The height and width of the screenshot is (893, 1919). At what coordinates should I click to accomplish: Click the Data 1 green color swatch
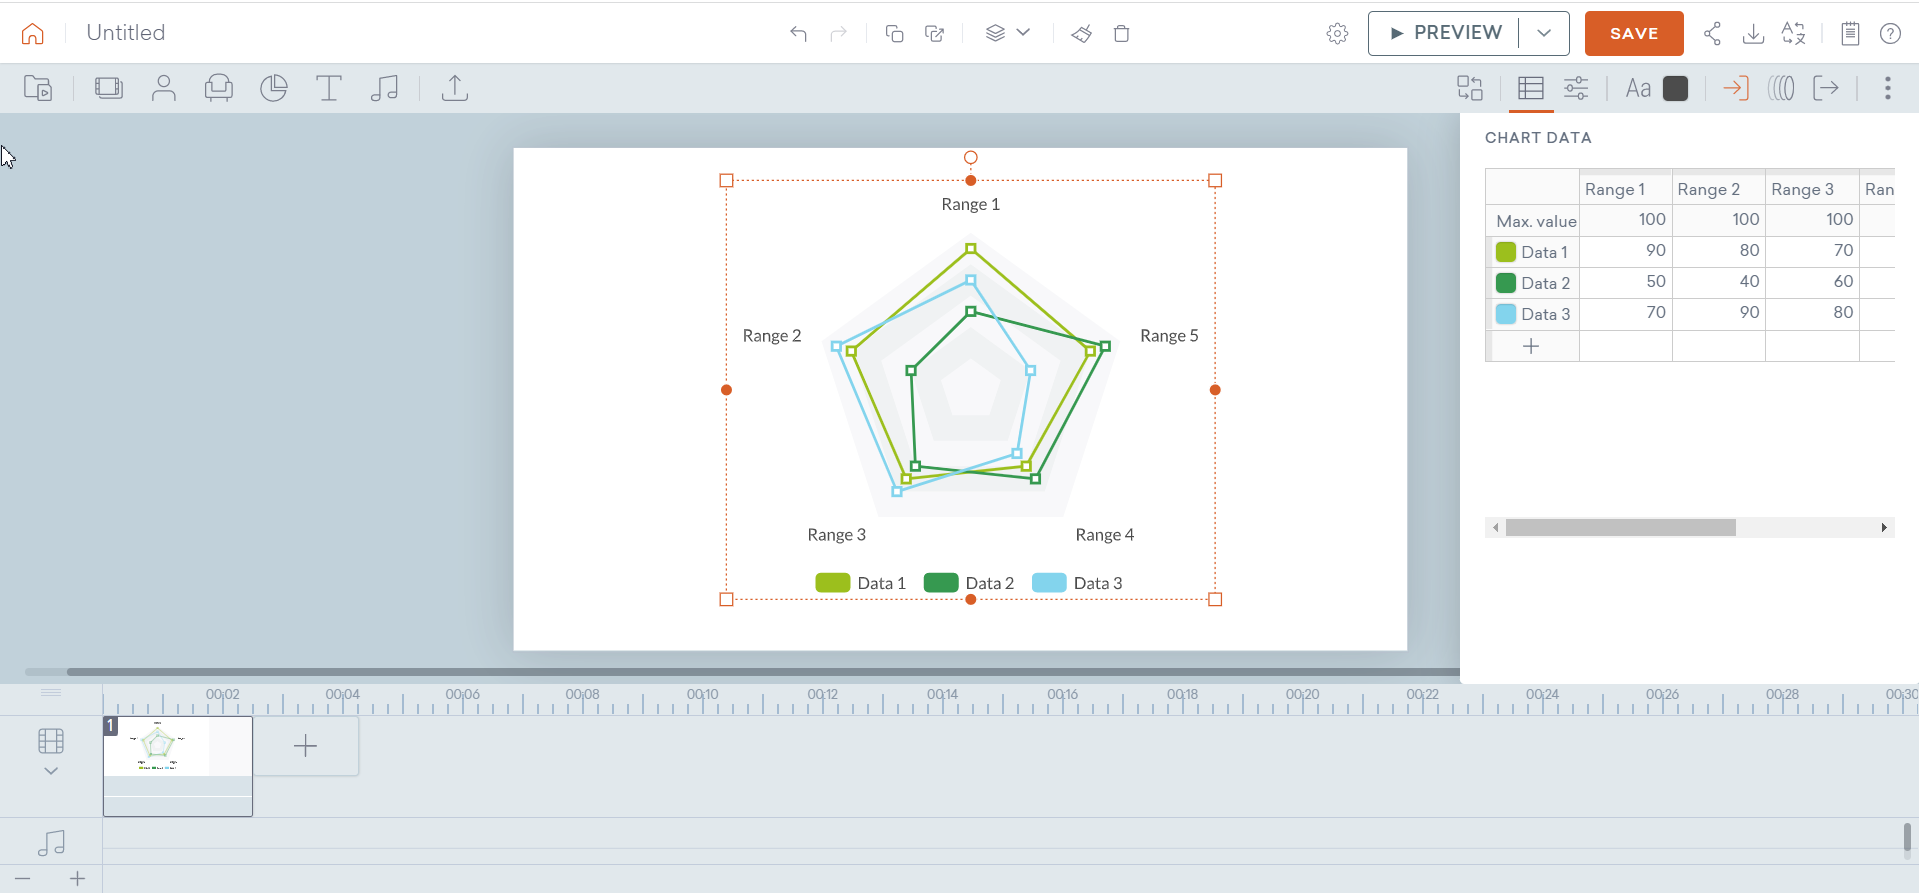[1505, 252]
